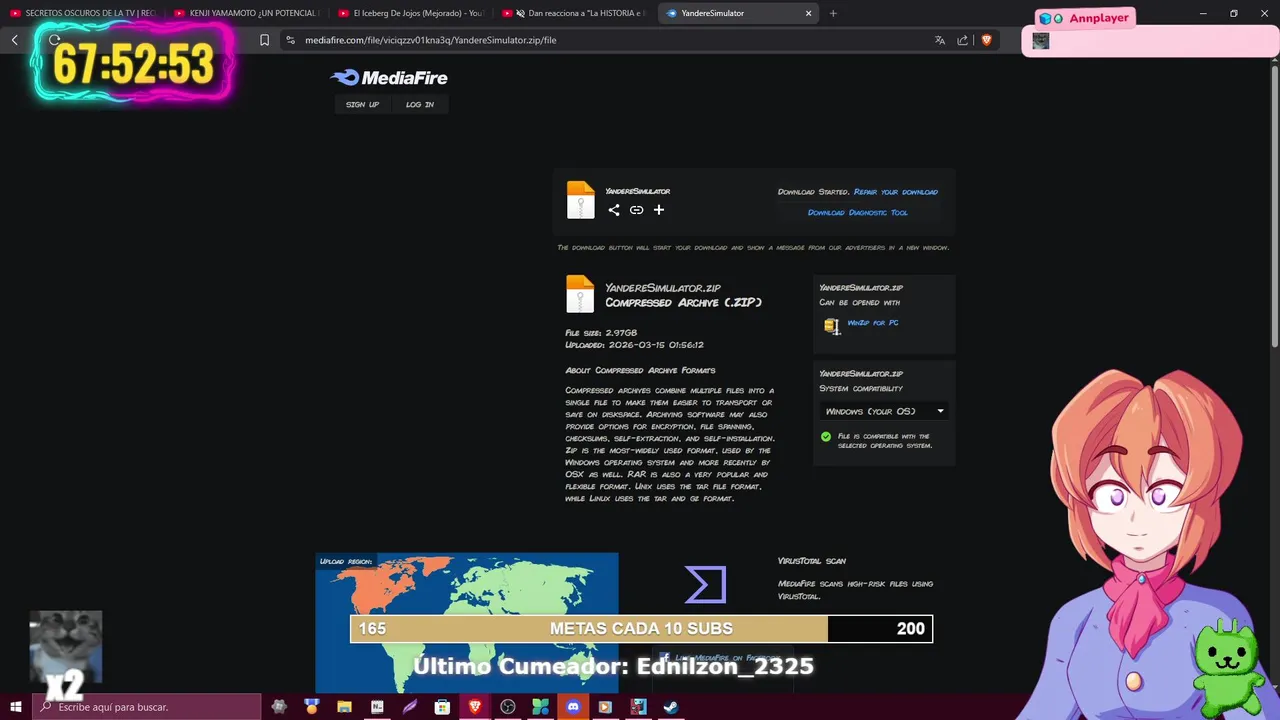Click the share icon in address bar

(x=963, y=40)
